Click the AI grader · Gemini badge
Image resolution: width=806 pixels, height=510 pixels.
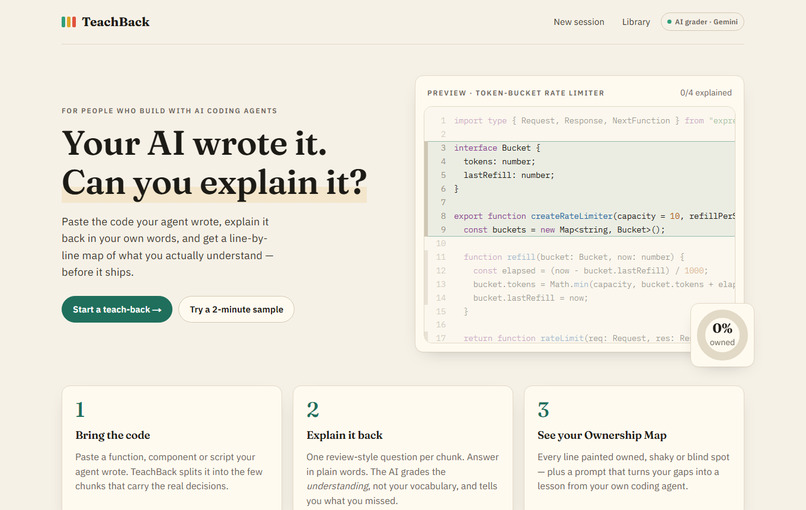click(x=702, y=22)
